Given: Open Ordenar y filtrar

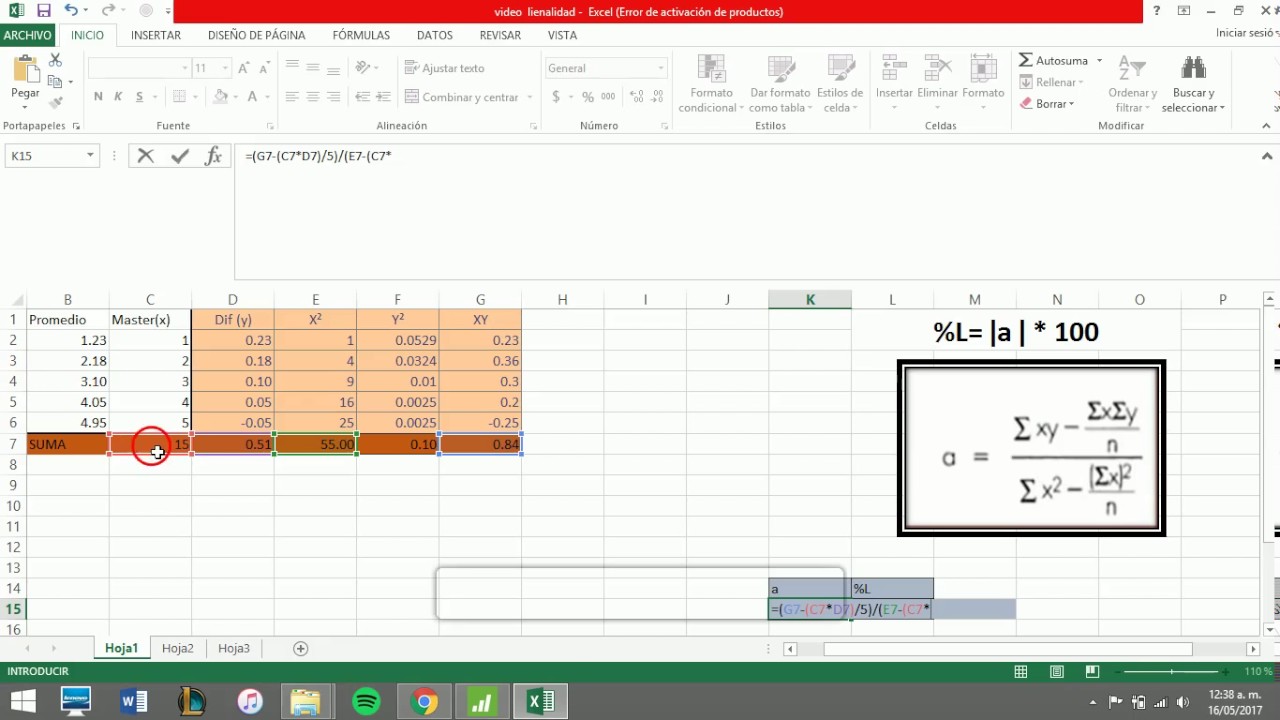Looking at the screenshot, I should 1132,85.
